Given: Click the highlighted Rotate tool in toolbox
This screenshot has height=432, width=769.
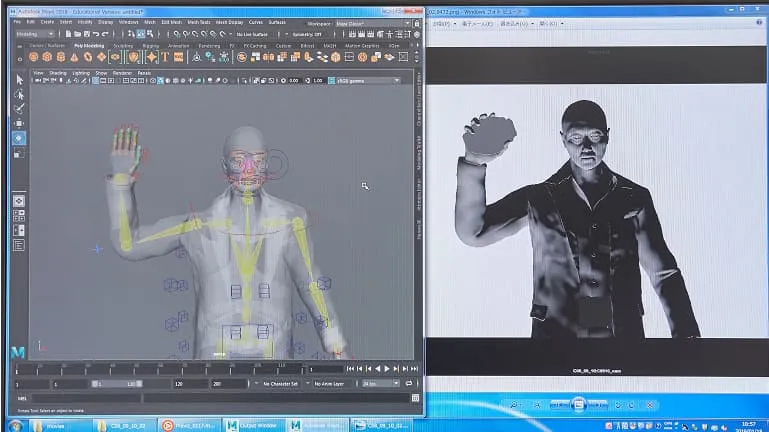Looking at the screenshot, I should (19, 138).
